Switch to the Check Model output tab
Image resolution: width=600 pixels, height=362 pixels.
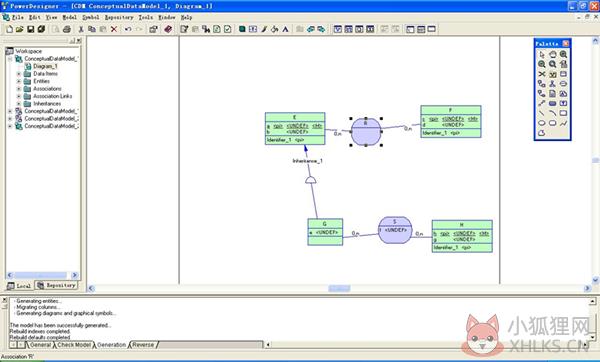tap(74, 345)
